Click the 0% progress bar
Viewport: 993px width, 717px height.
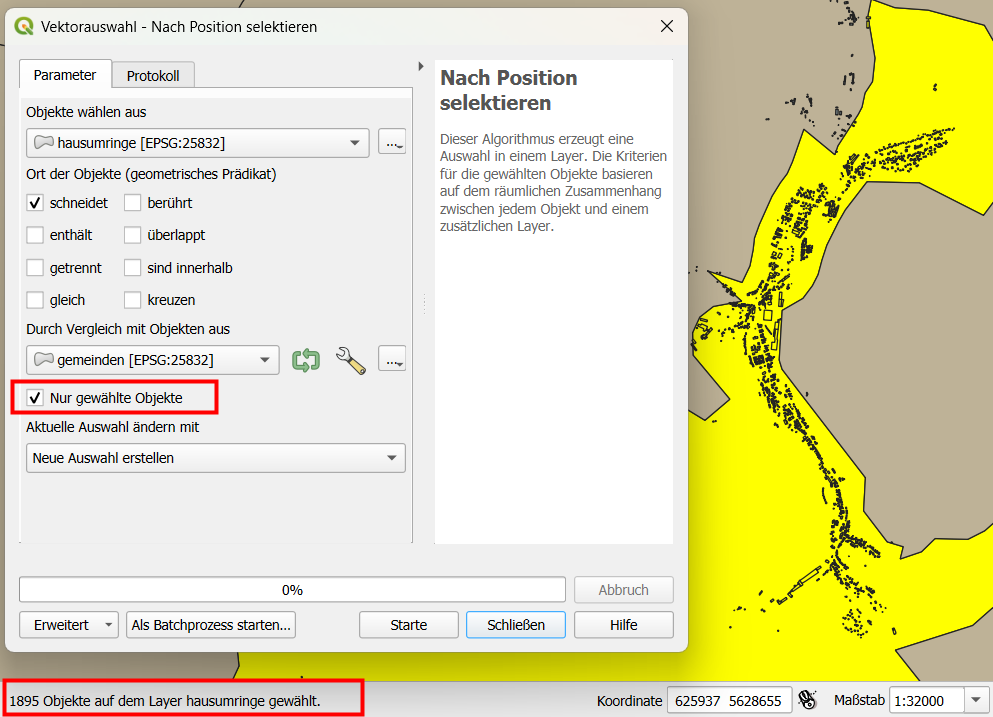292,590
